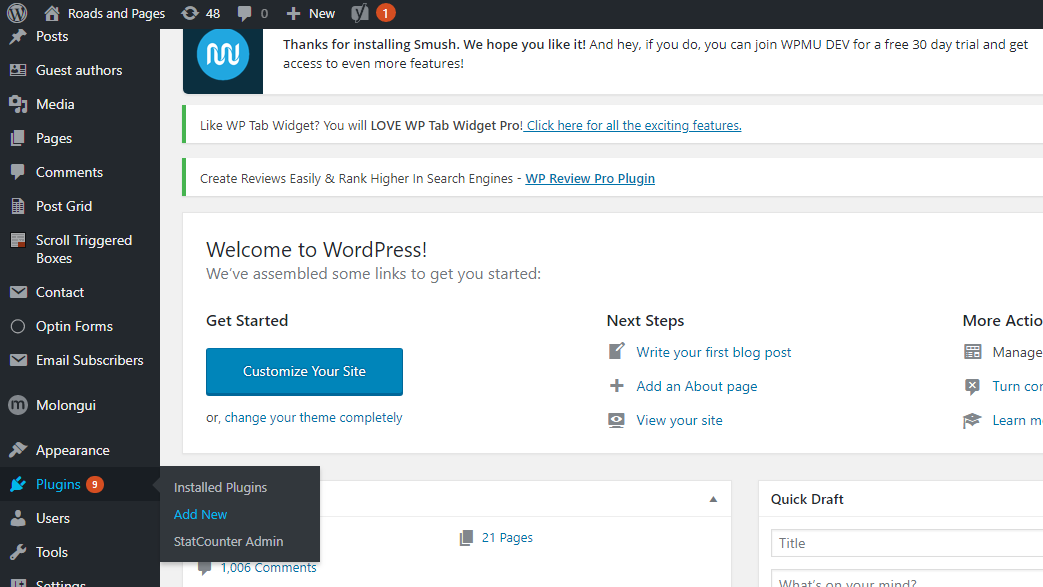Click the Plugins plug icon
The width and height of the screenshot is (1043, 587).
pos(18,484)
